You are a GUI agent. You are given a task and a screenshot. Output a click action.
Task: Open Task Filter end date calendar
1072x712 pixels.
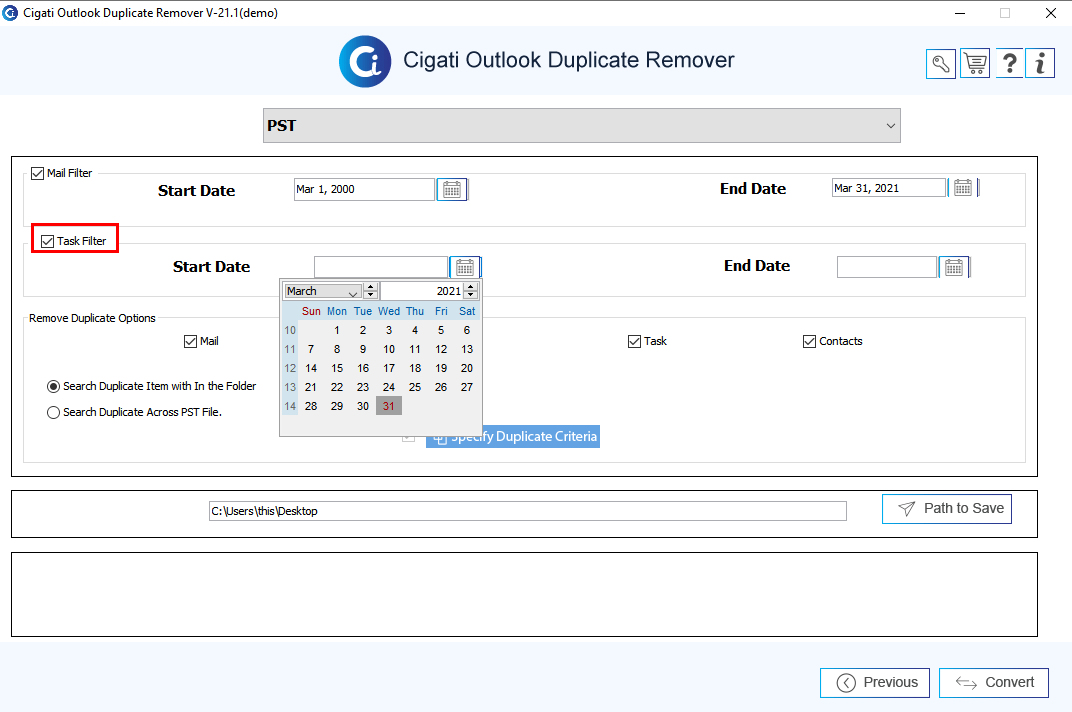point(954,267)
